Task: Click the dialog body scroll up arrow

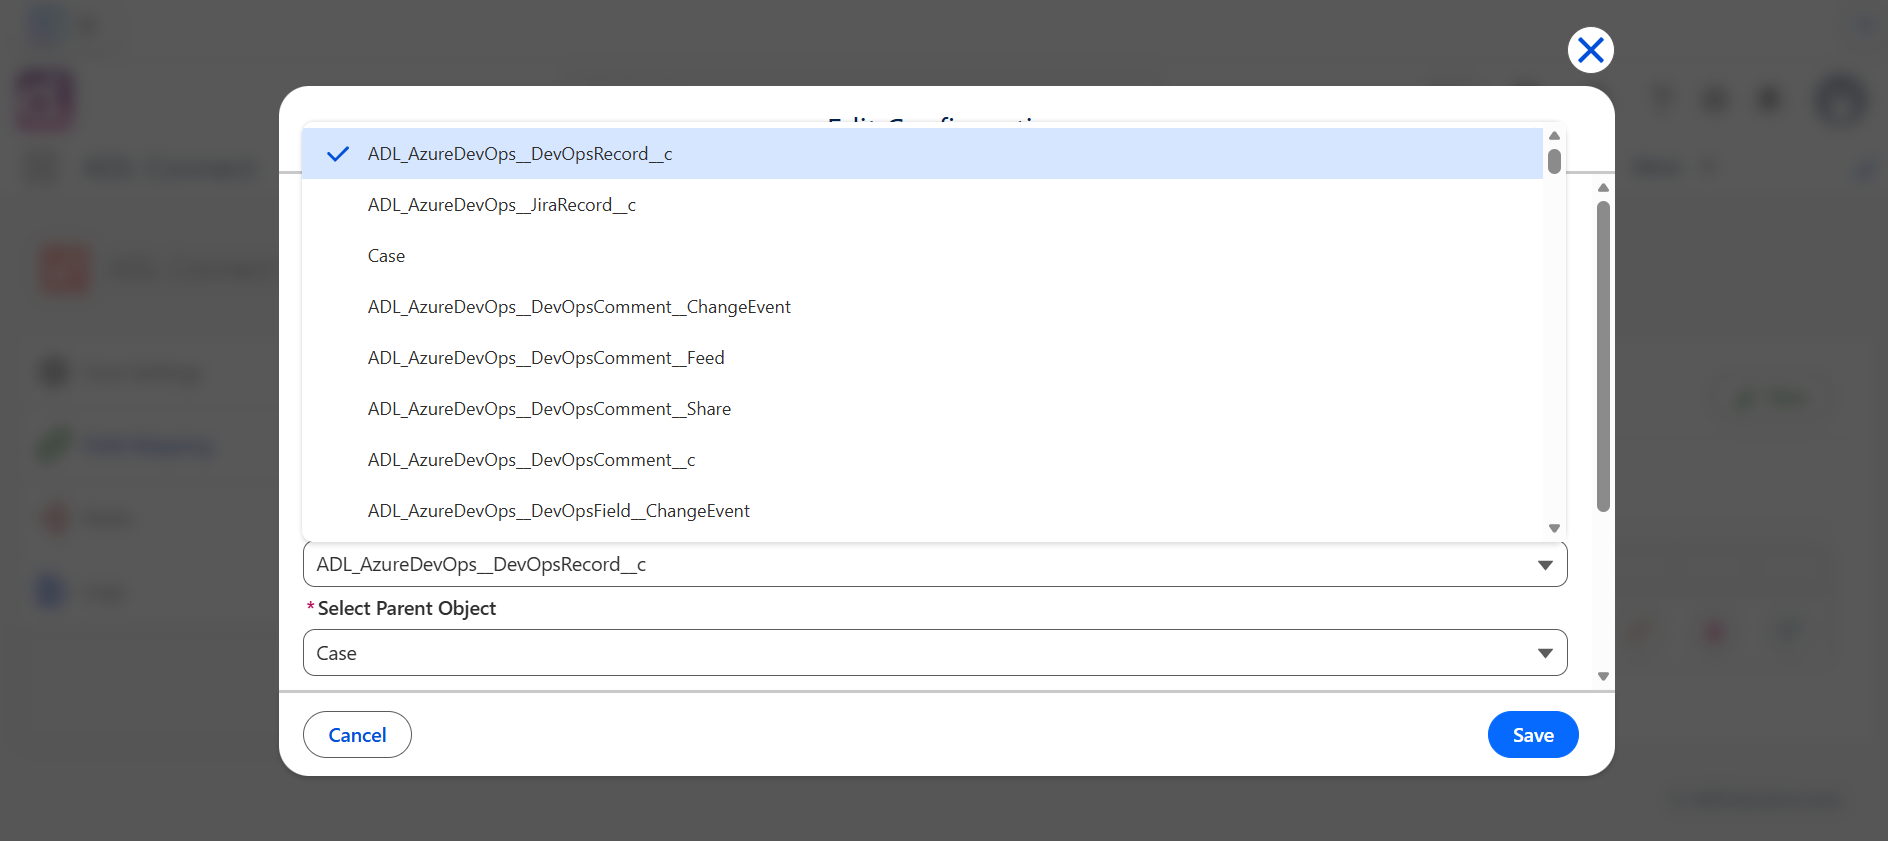Action: tap(1603, 188)
